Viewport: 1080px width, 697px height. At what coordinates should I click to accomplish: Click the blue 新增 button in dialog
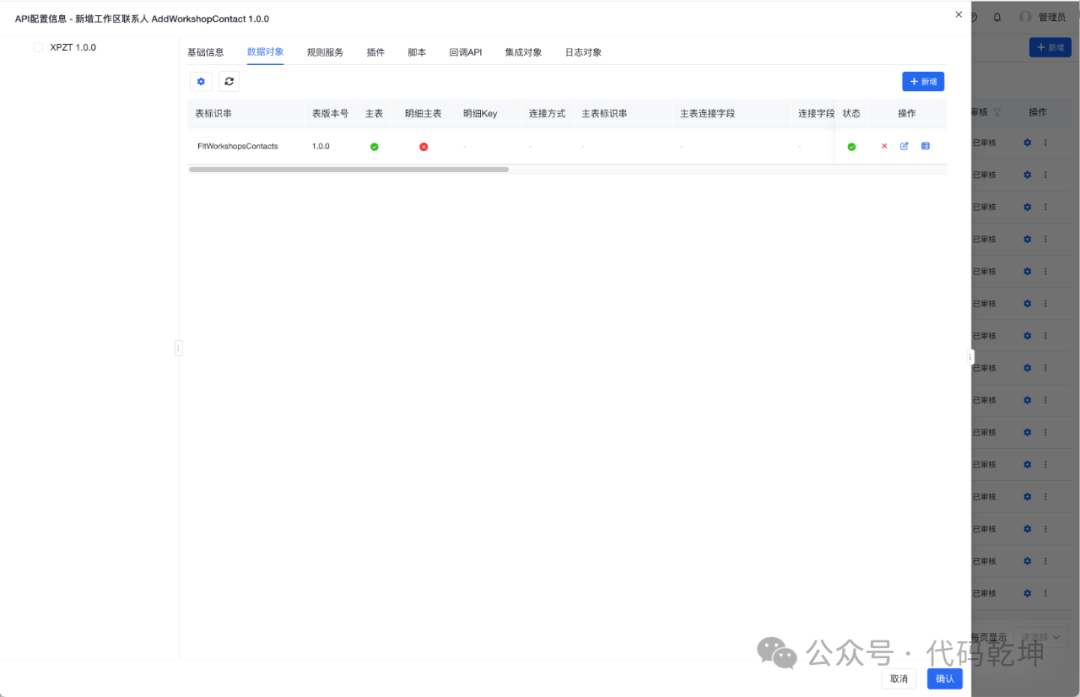click(x=923, y=81)
